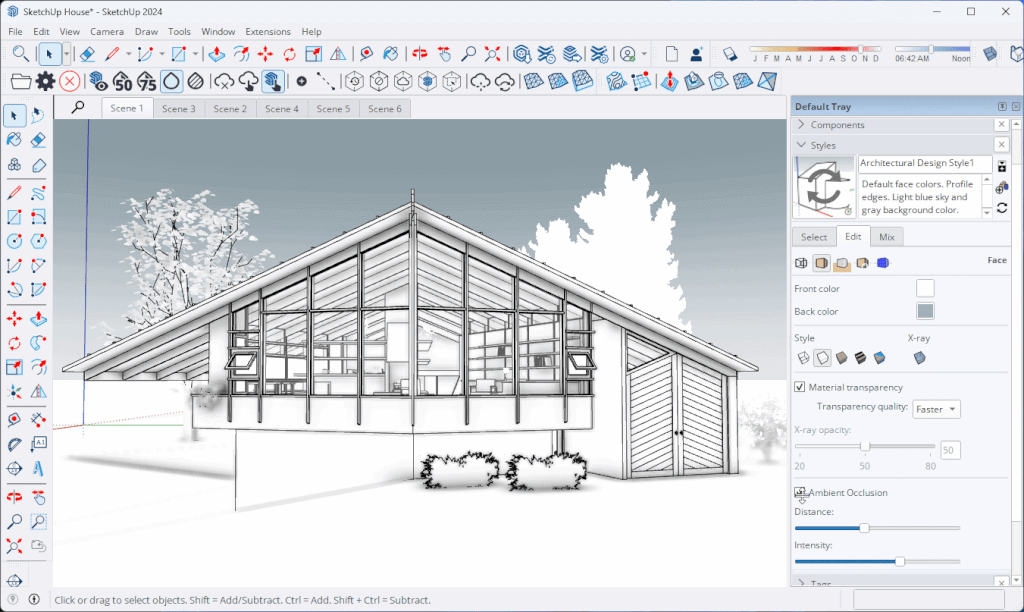Image resolution: width=1024 pixels, height=612 pixels.
Task: Click the Create new style button
Action: pos(1002,188)
